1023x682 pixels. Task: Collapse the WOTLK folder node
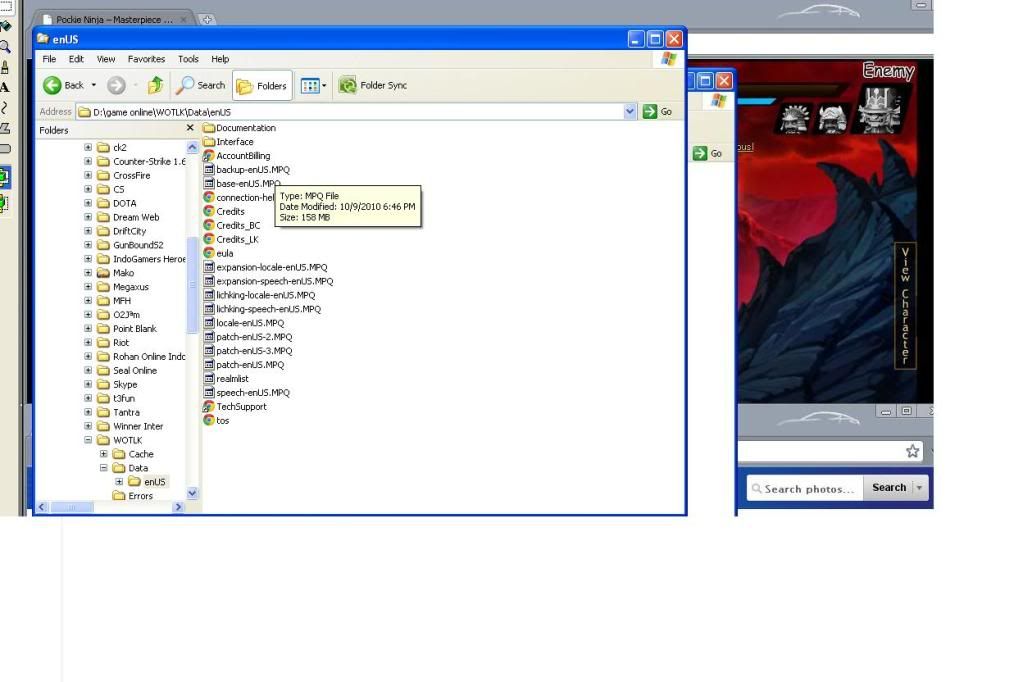88,440
